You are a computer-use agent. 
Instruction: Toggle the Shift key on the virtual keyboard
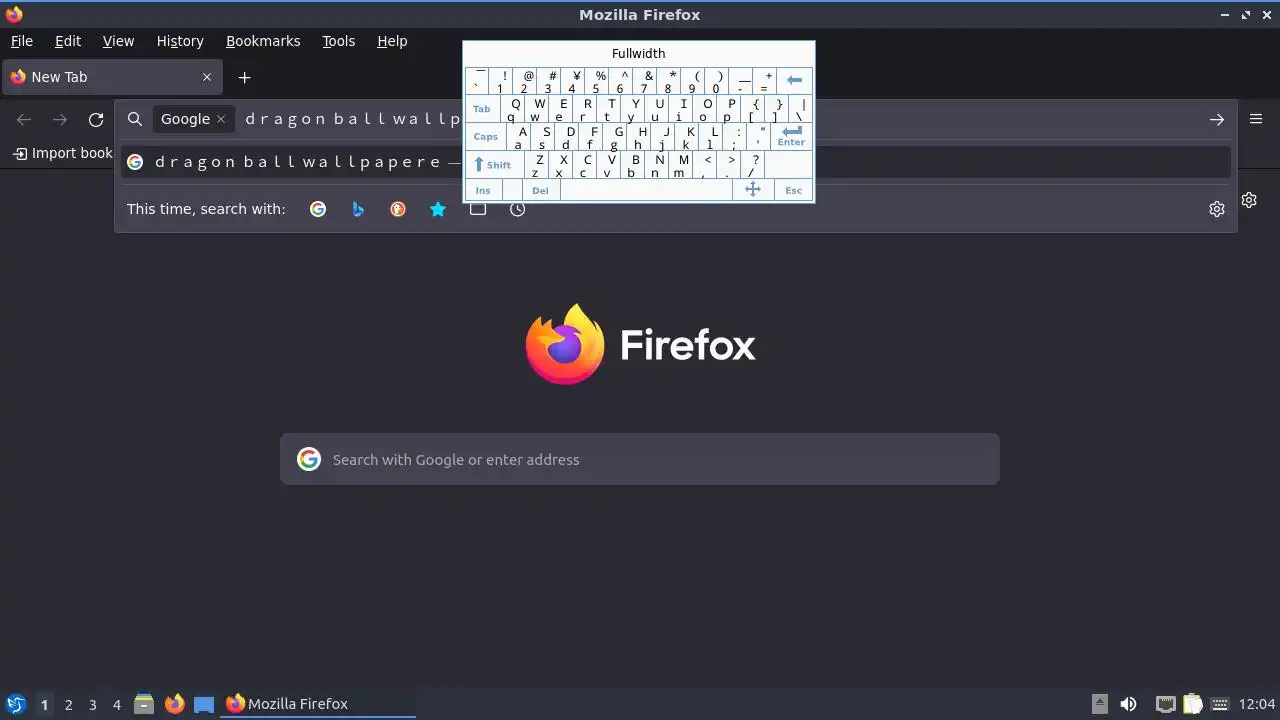(492, 165)
